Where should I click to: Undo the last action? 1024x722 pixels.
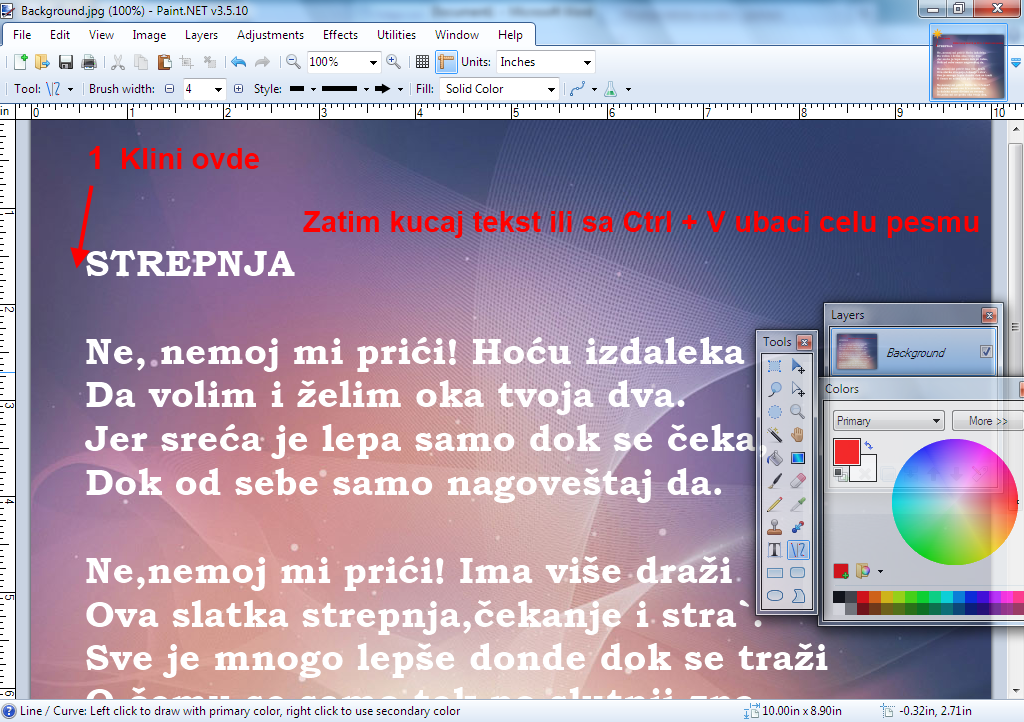238,62
